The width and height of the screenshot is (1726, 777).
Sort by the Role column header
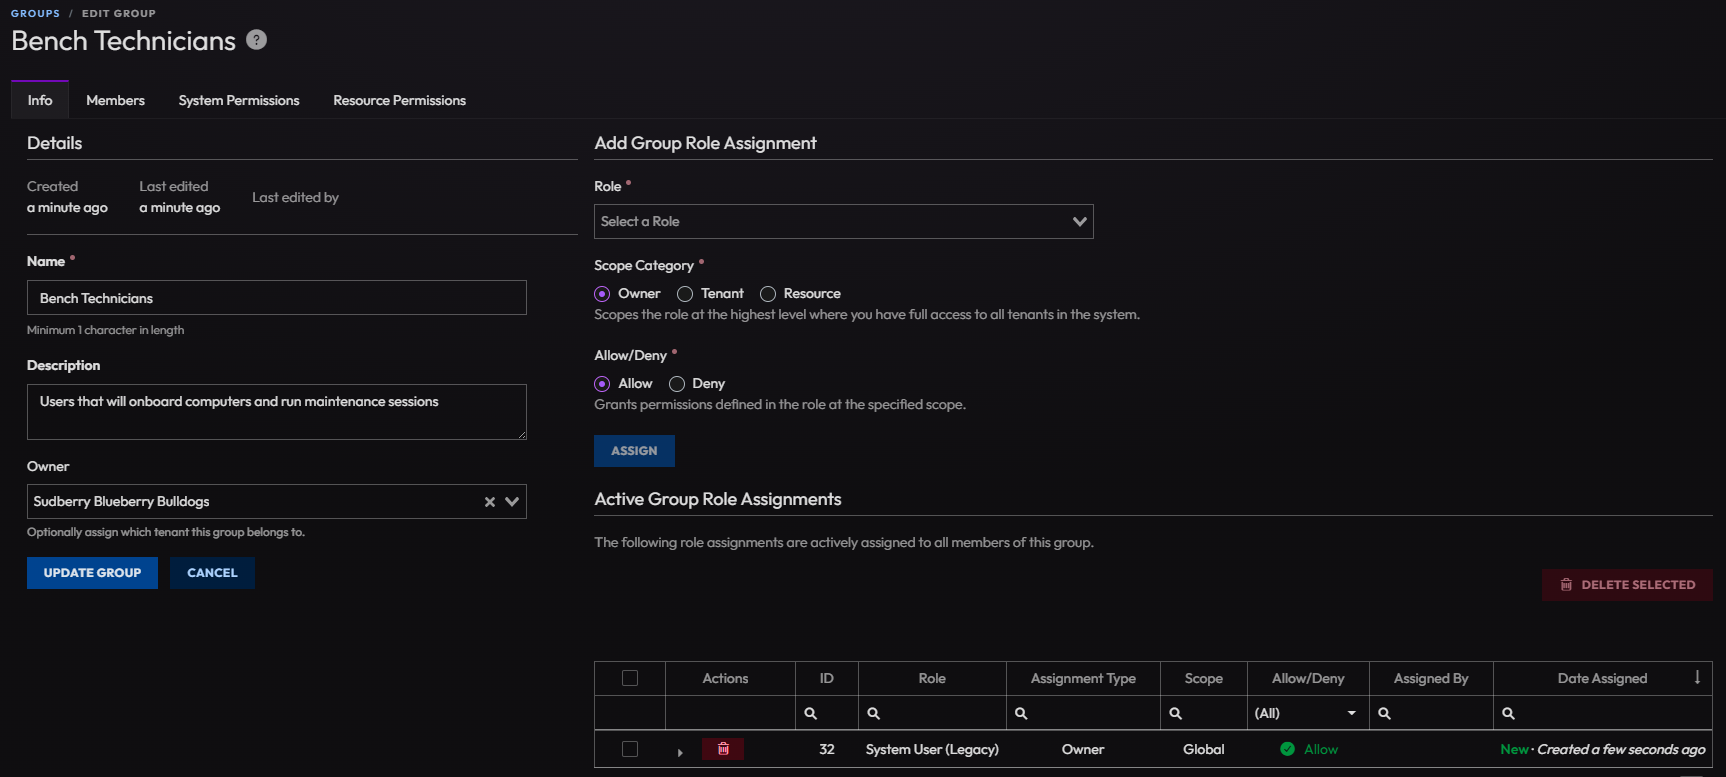(932, 678)
